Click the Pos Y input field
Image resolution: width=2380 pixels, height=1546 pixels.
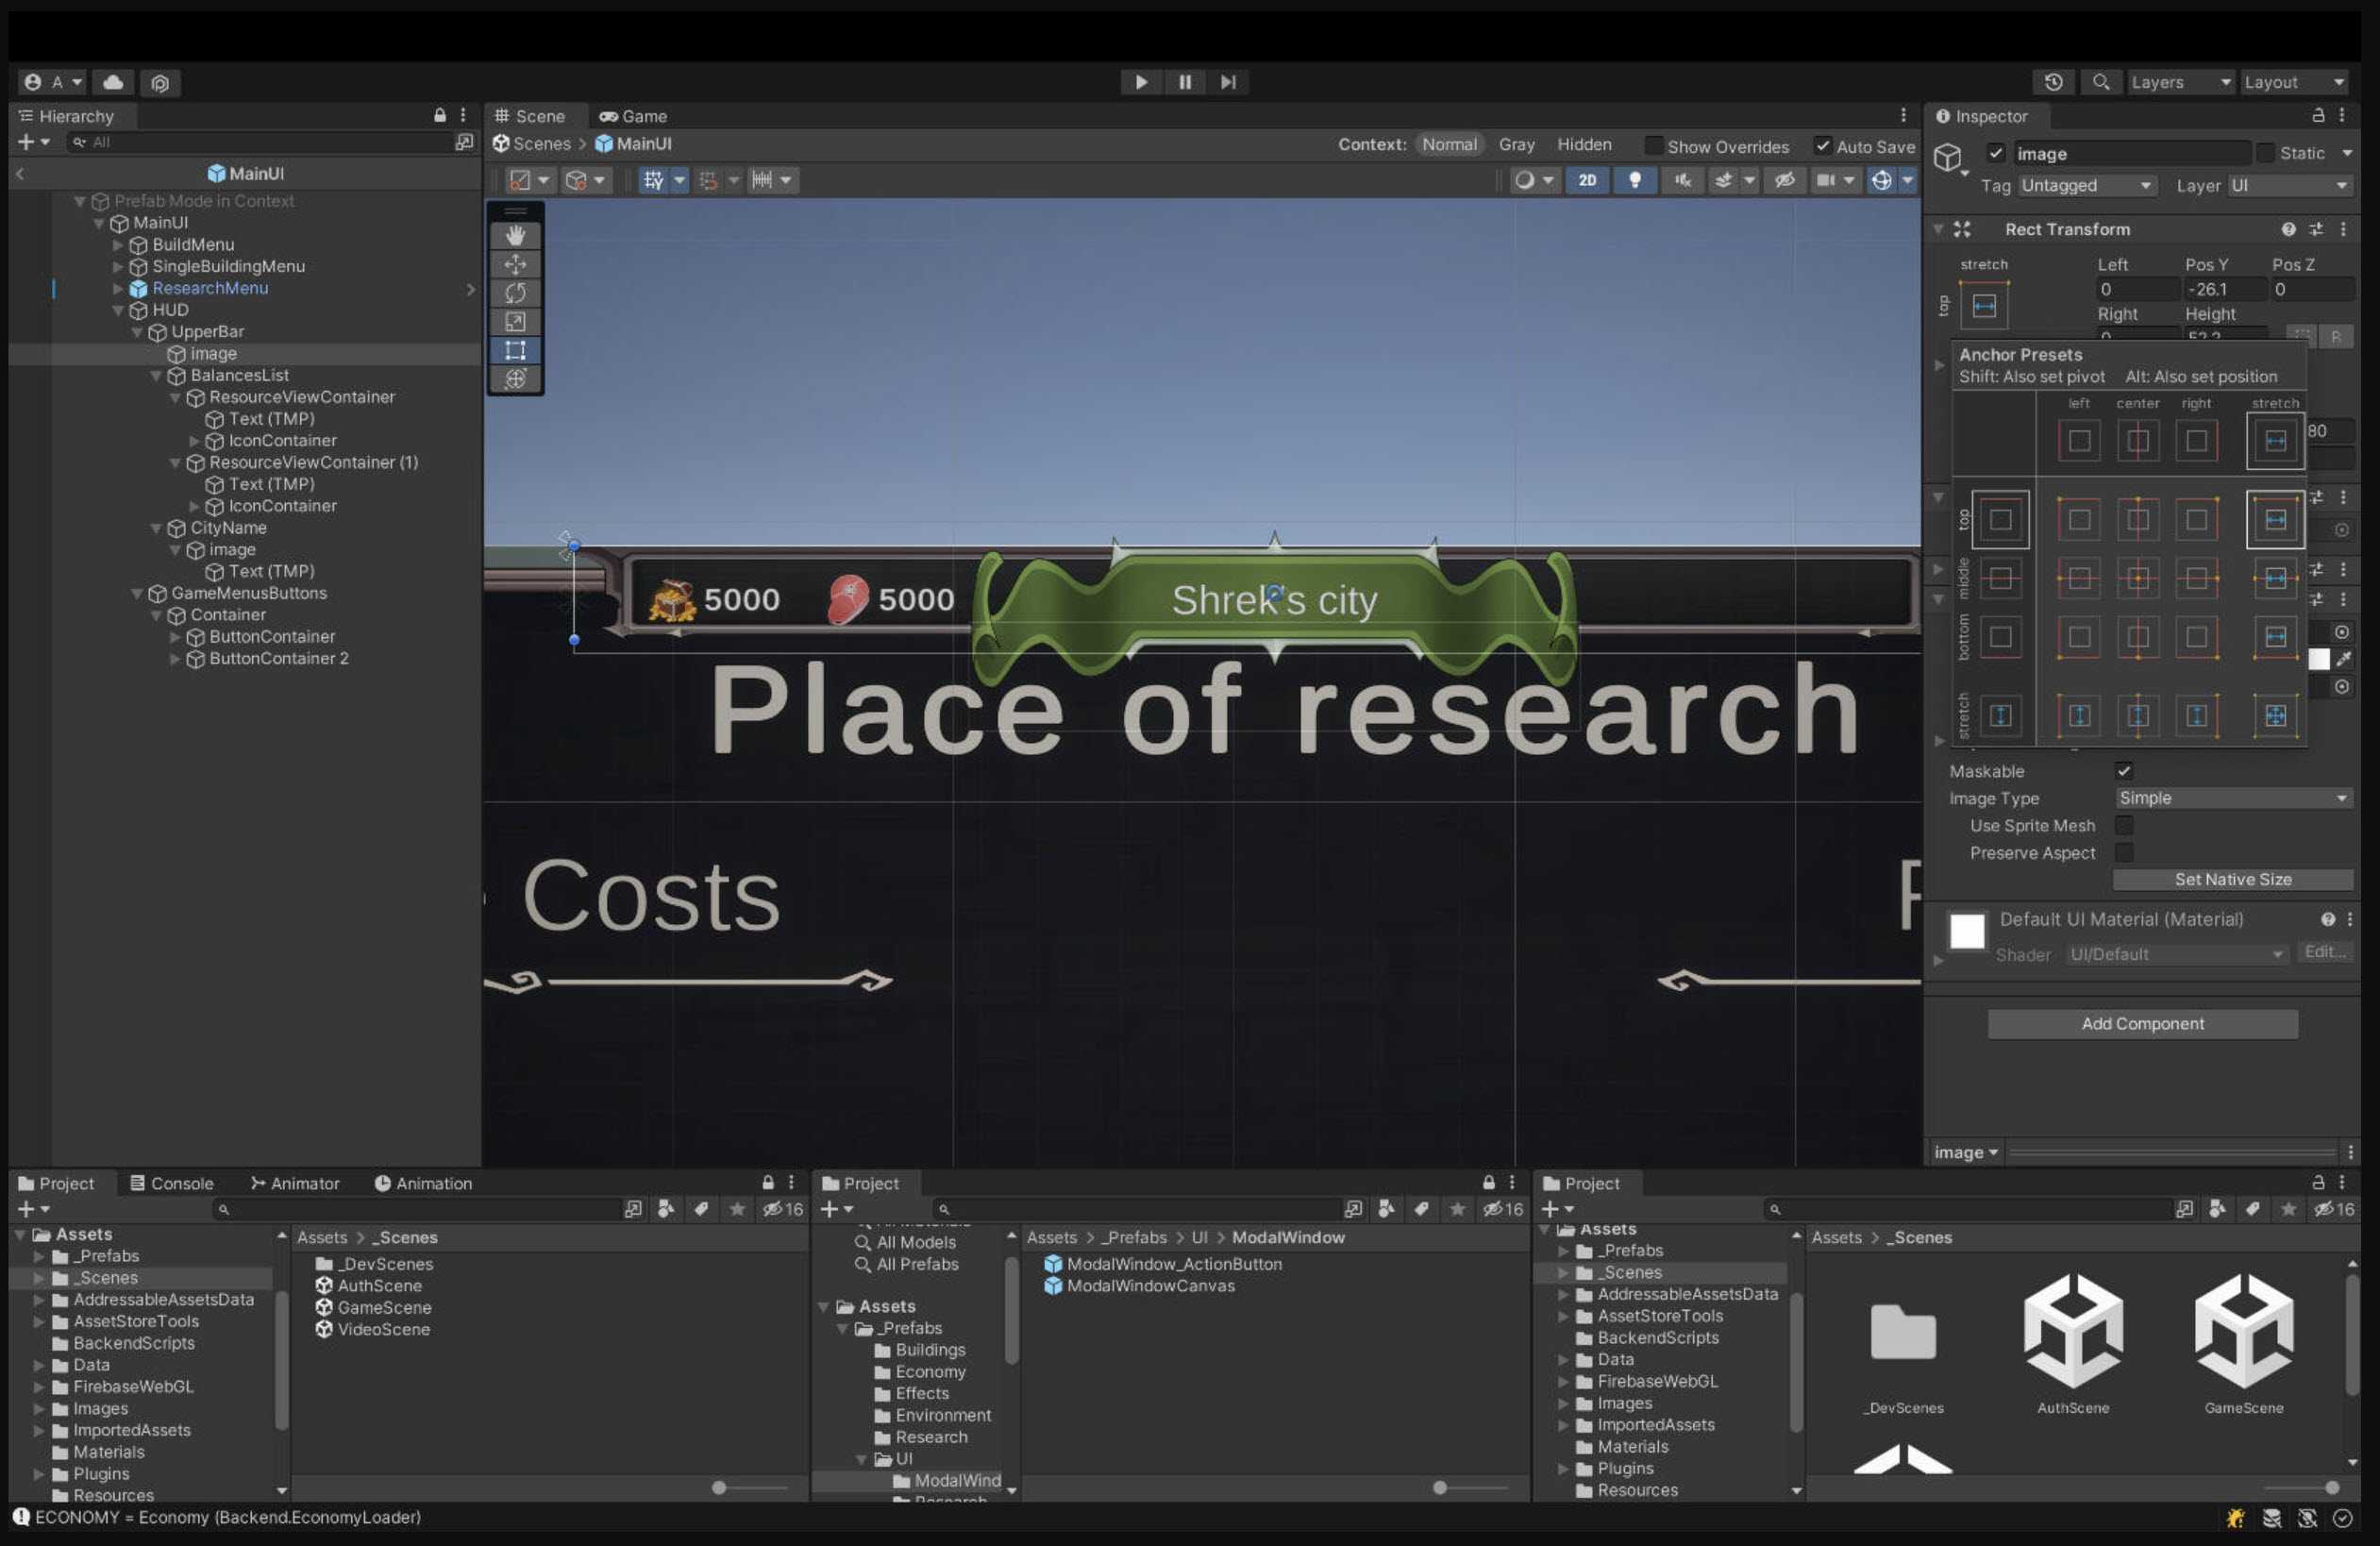(x=2224, y=289)
